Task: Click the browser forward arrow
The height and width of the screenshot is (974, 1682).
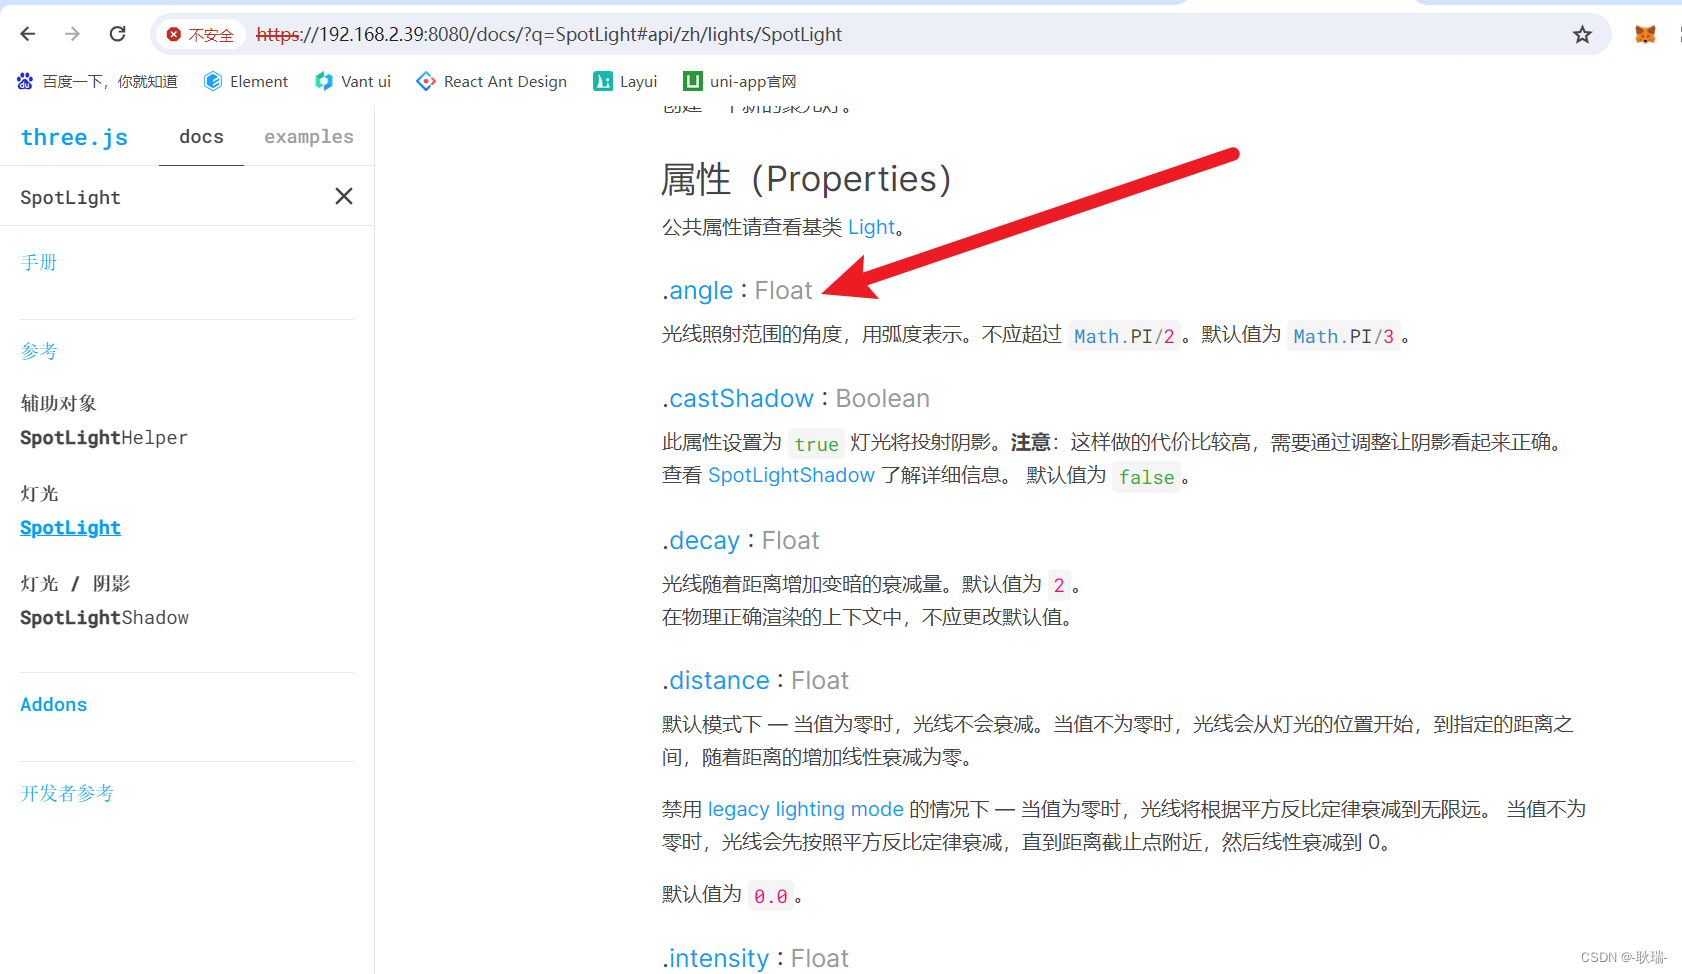Action: 72,34
